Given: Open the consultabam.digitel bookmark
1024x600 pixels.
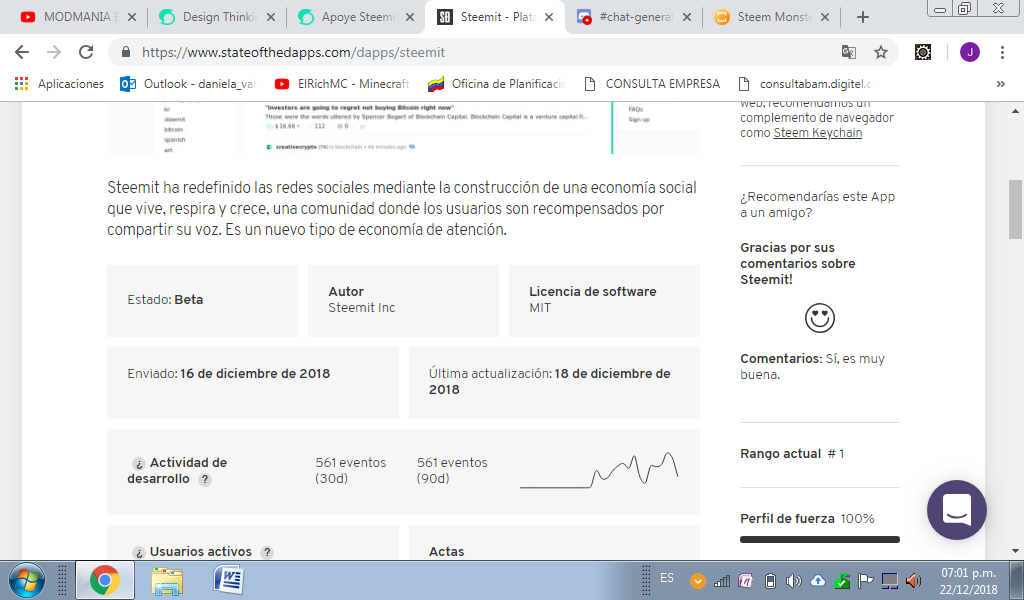Looking at the screenshot, I should (805, 84).
